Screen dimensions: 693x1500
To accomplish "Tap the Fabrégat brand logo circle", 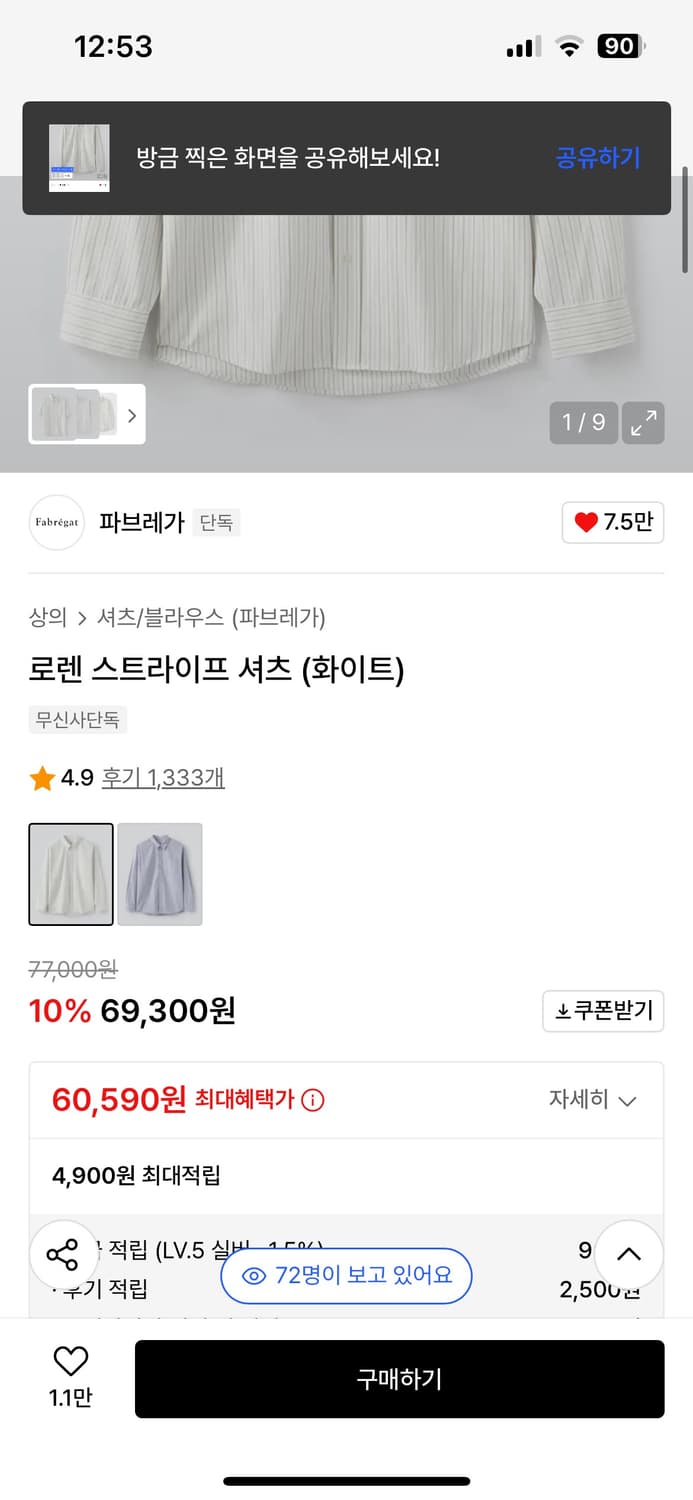I will (57, 522).
